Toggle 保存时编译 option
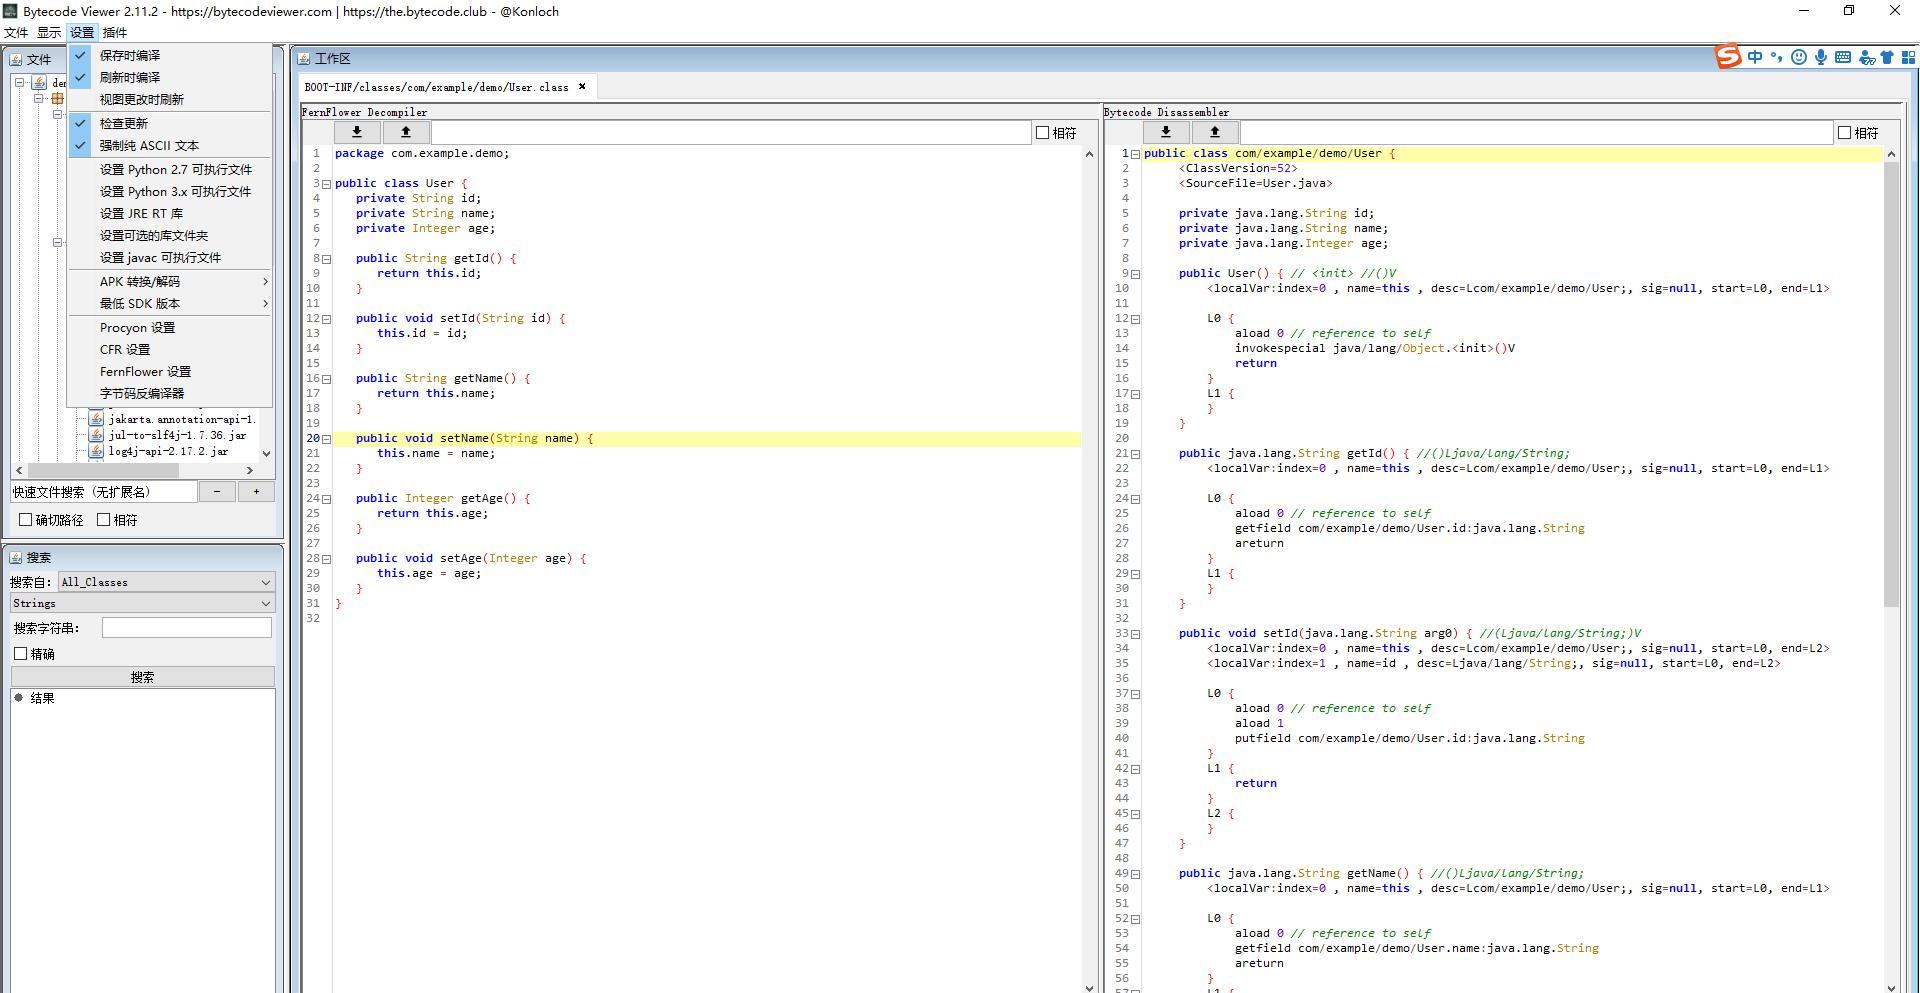1920x993 pixels. pos(170,56)
